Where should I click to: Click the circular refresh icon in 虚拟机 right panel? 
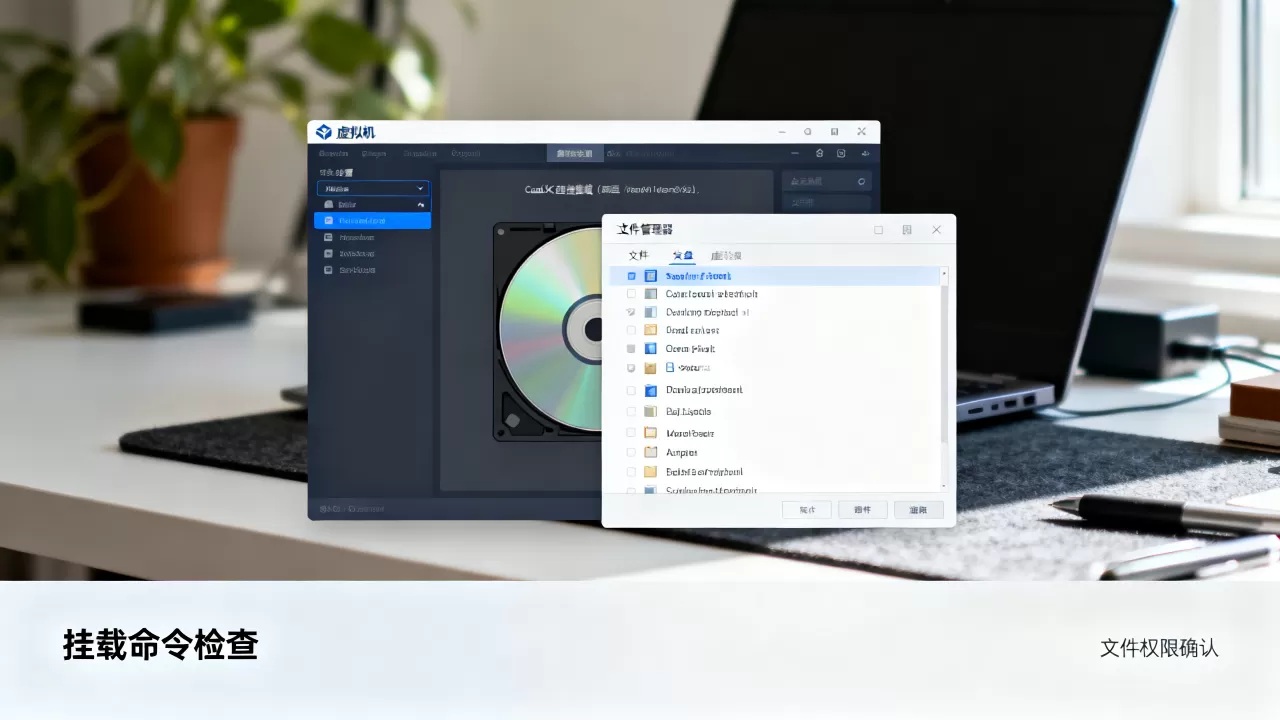coord(861,182)
